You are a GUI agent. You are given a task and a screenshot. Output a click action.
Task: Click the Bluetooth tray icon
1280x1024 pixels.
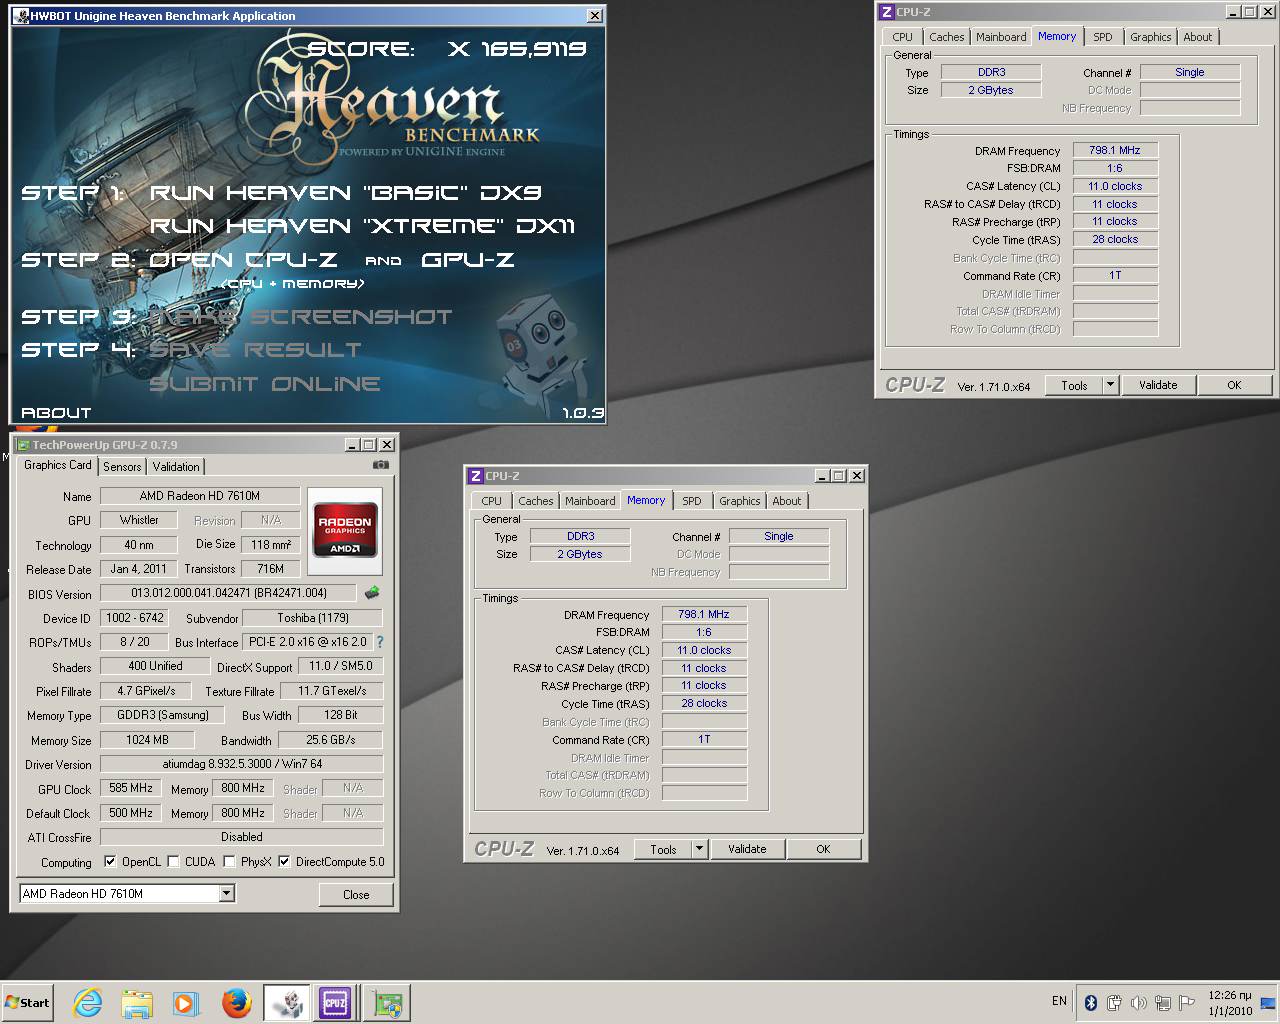pos(1091,1002)
